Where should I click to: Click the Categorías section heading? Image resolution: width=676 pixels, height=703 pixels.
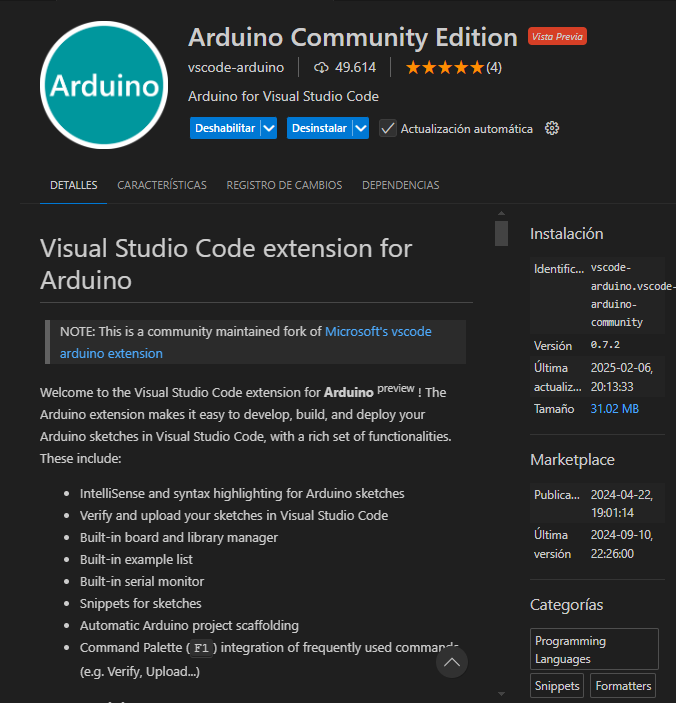coord(567,605)
